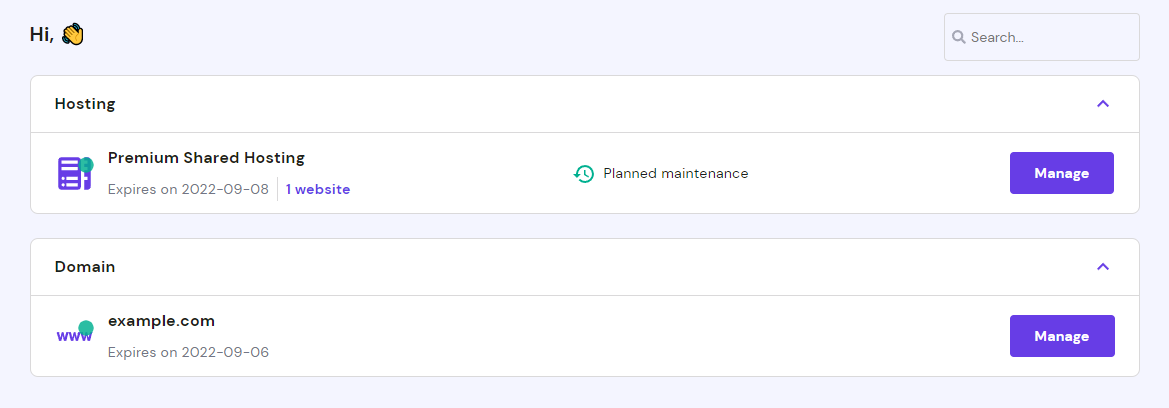Click the waving hand emoji
Viewport: 1169px width, 408px height.
(x=72, y=35)
